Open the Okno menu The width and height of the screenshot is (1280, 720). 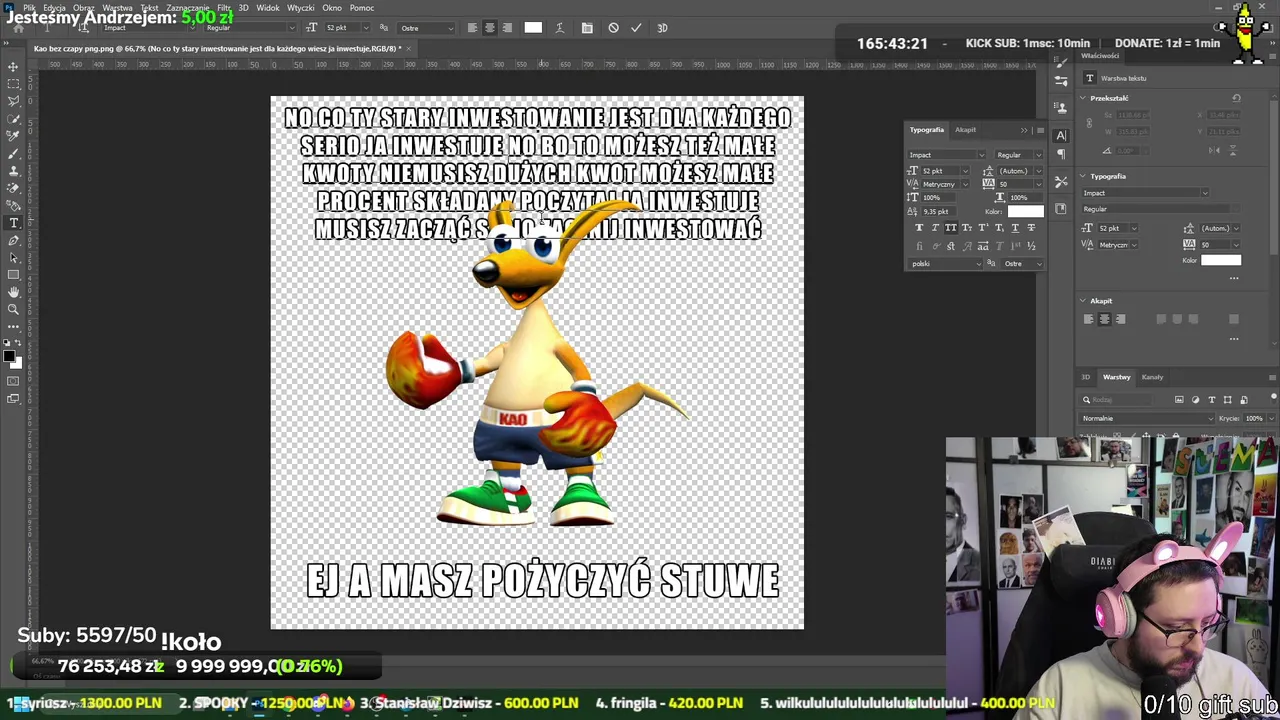pos(331,8)
